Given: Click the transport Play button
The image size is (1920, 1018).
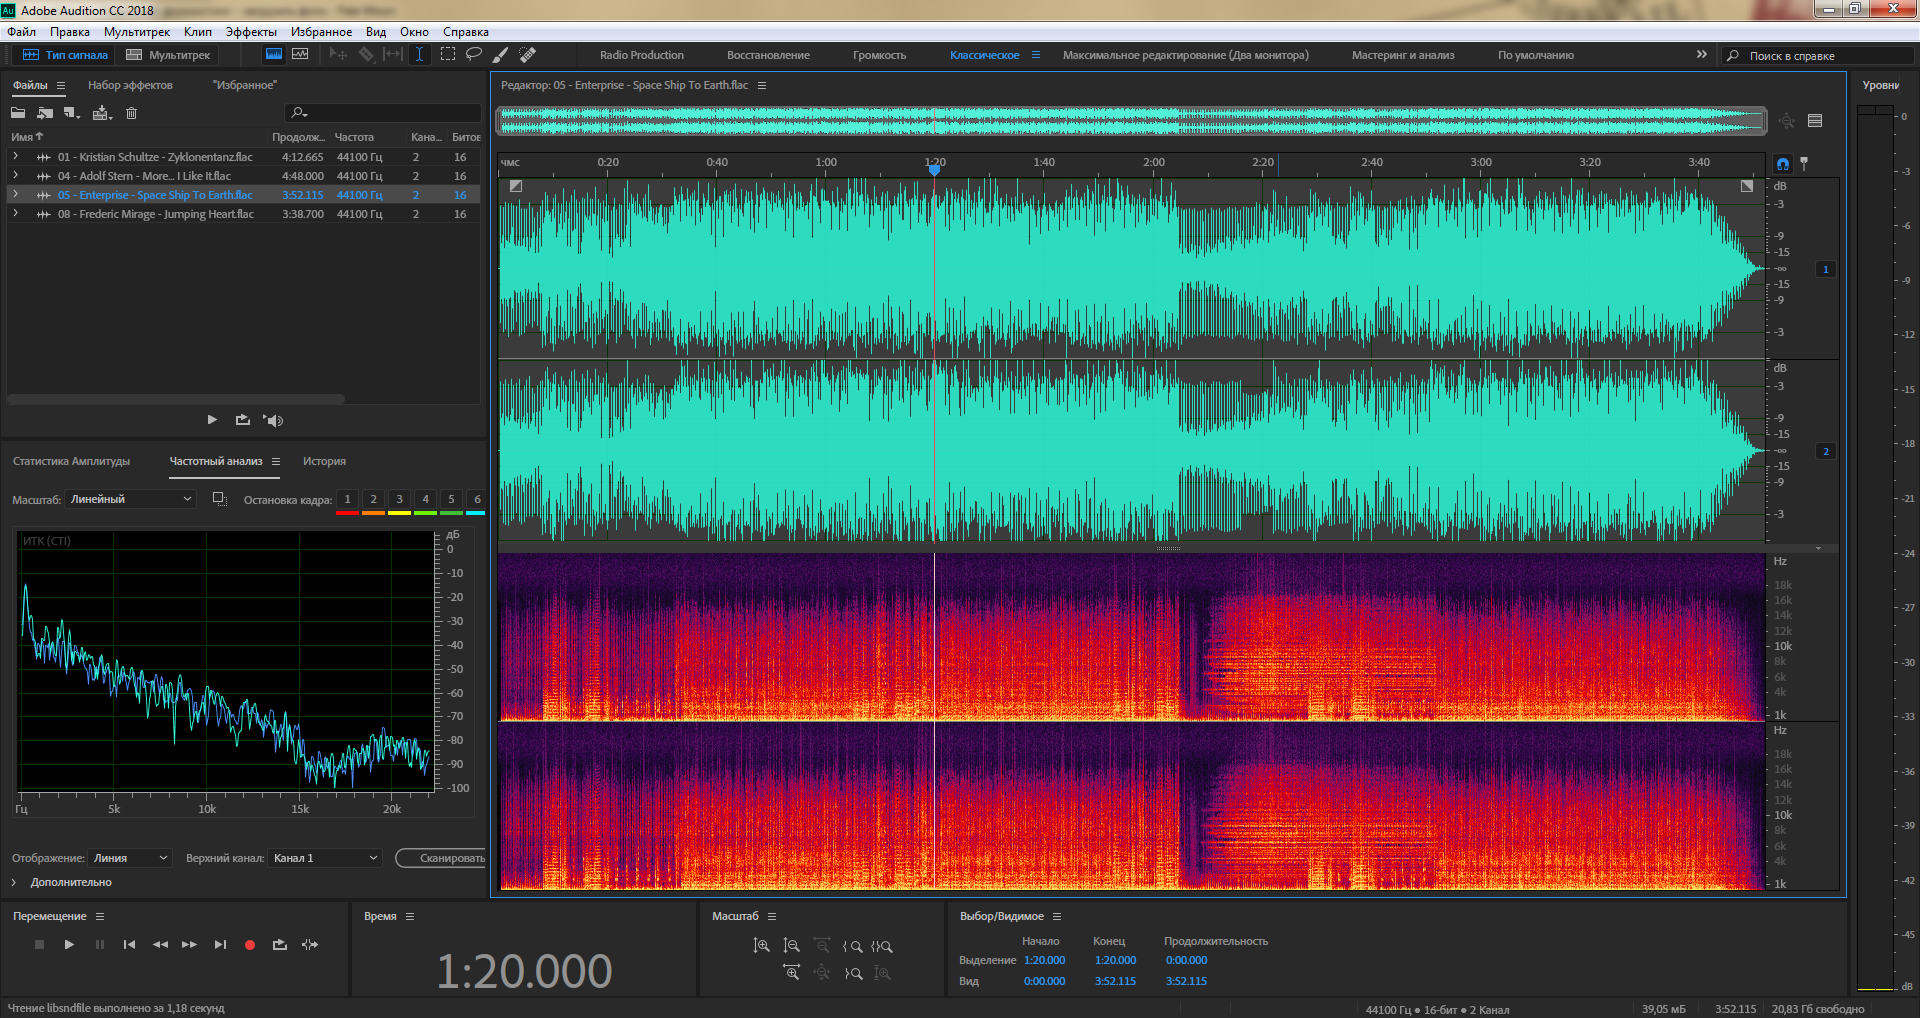Looking at the screenshot, I should tap(69, 944).
